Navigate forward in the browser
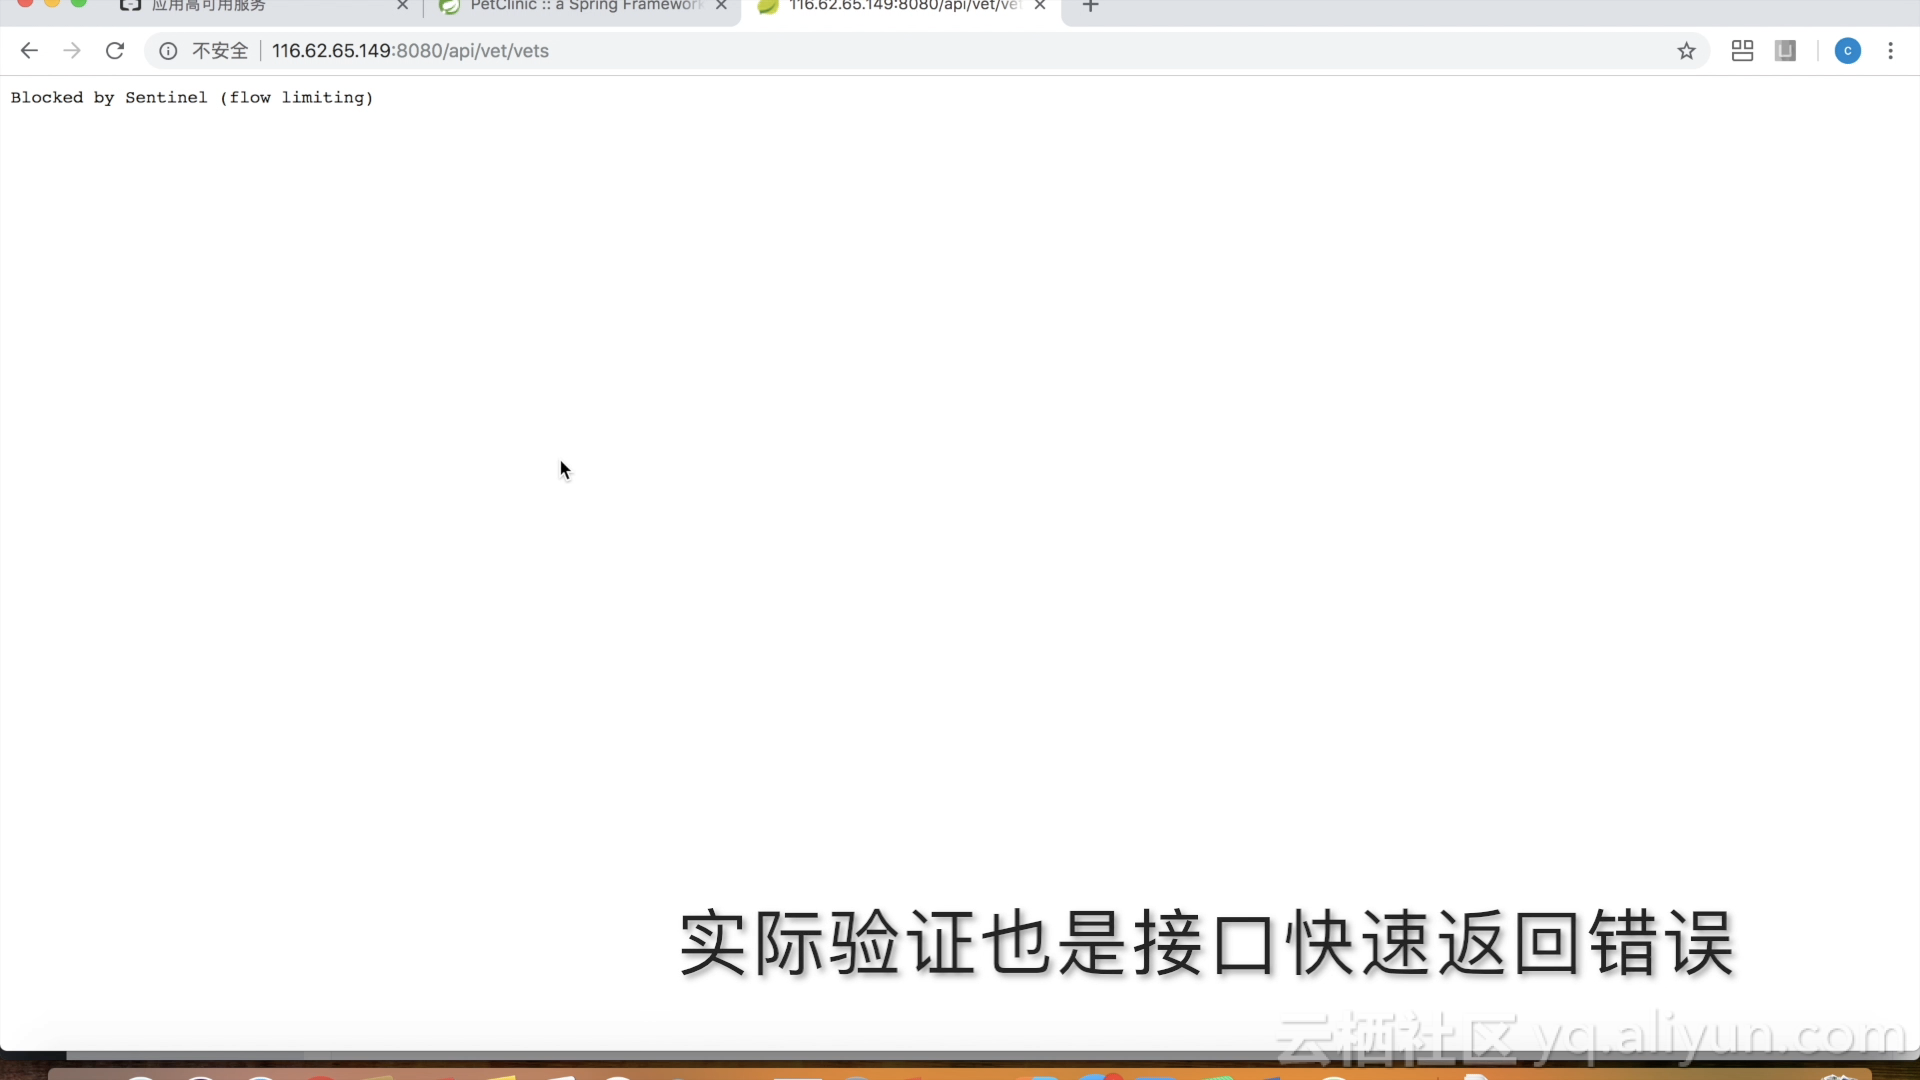The image size is (1920, 1080). tap(72, 50)
